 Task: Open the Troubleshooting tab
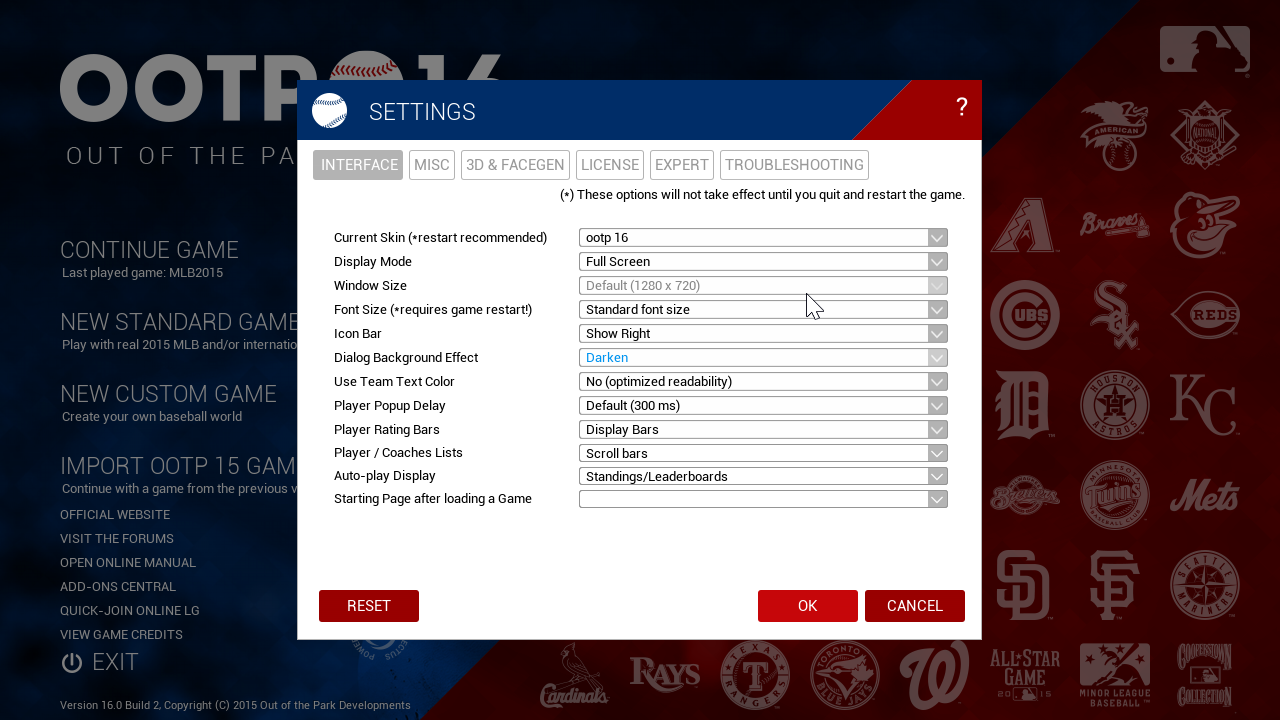pos(794,165)
